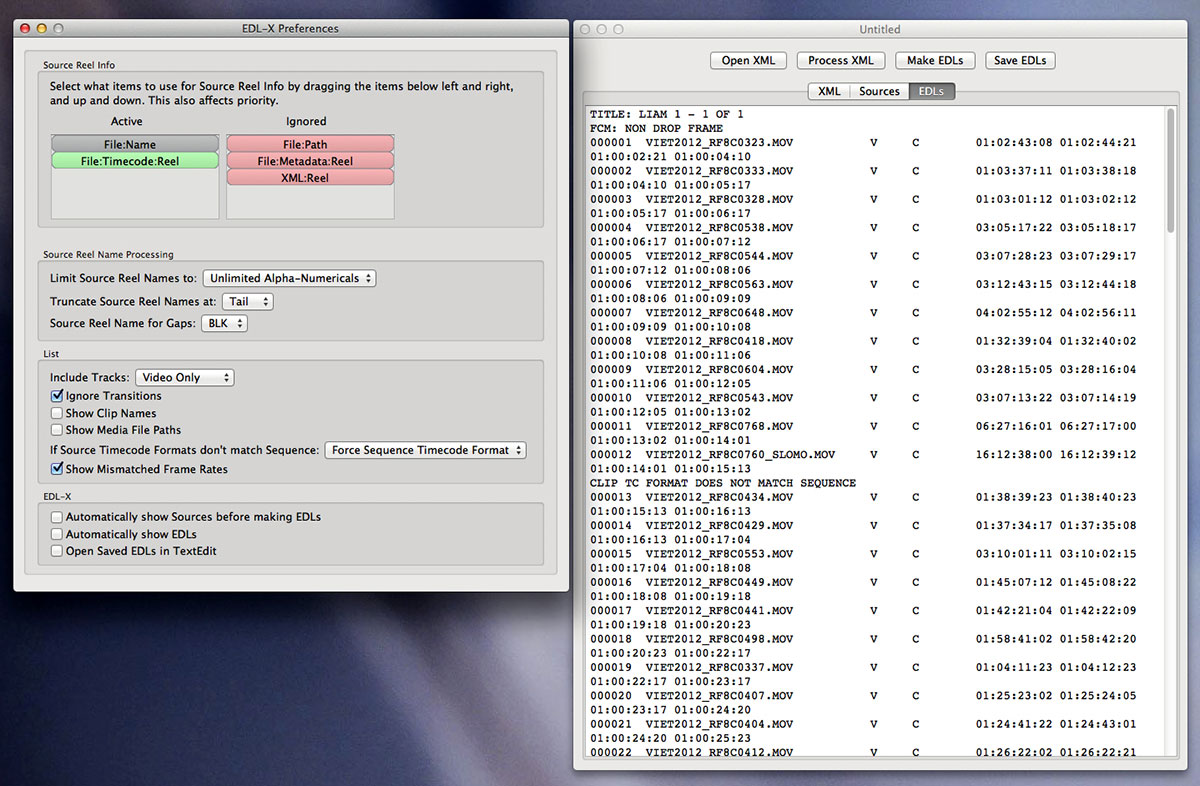Select the ignored XML:Reel item
1200x786 pixels.
[310, 177]
